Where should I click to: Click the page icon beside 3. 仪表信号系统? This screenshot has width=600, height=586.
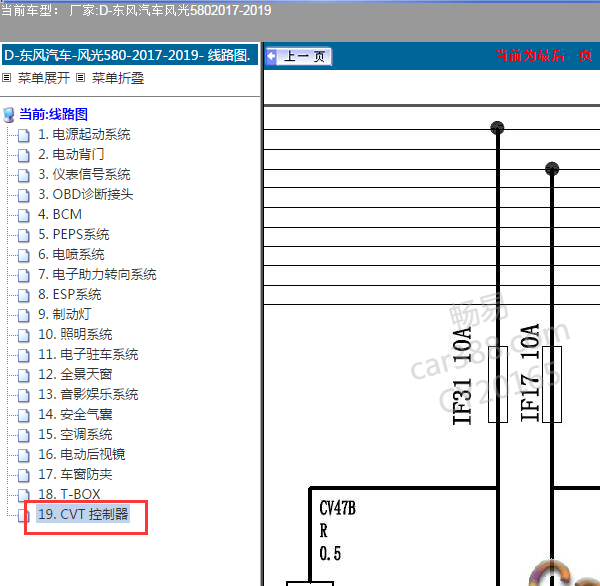(24, 175)
